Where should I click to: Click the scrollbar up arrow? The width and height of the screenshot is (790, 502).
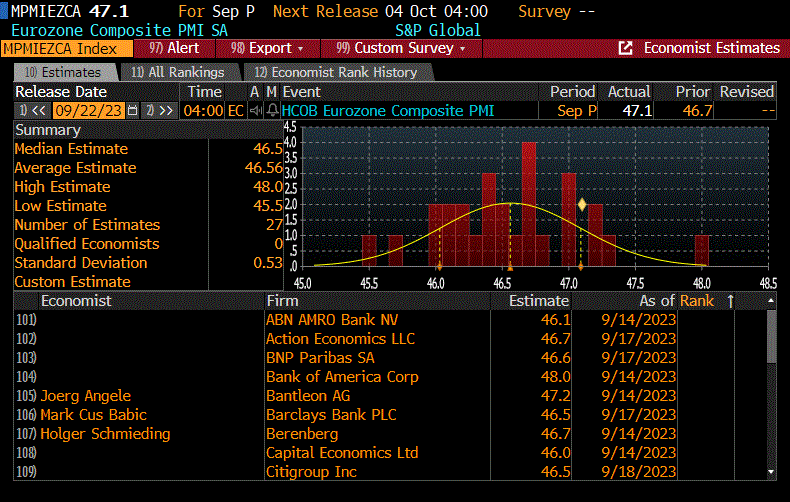pyautogui.click(x=771, y=301)
